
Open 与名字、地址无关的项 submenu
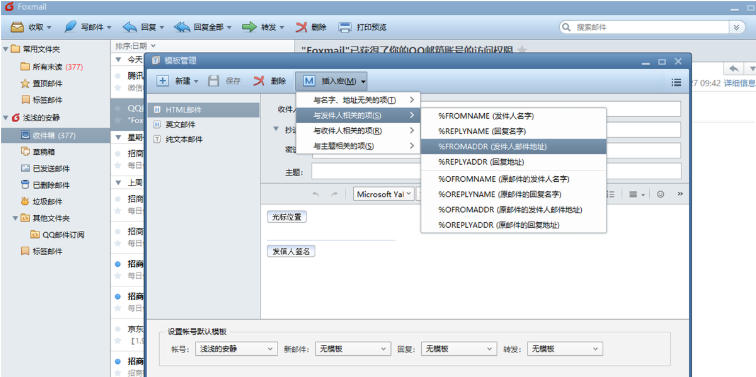358,100
